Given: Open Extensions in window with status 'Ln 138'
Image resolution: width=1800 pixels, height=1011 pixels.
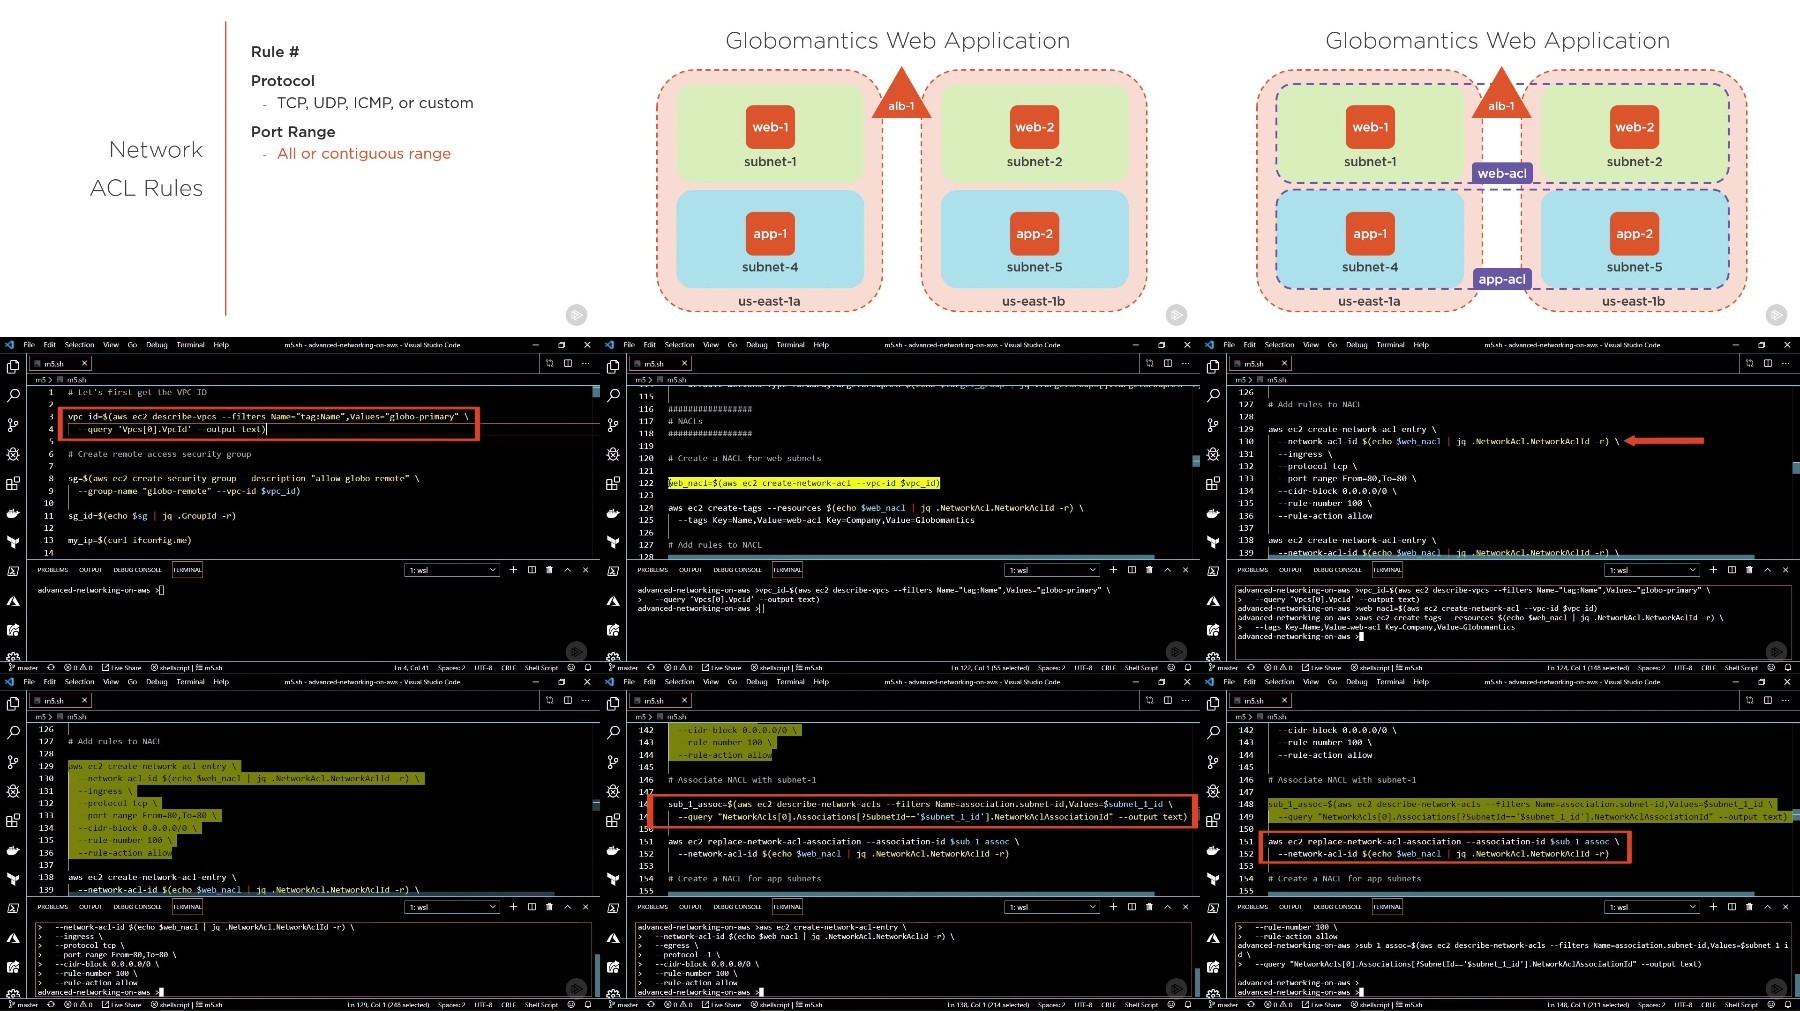Looking at the screenshot, I should click(x=613, y=820).
